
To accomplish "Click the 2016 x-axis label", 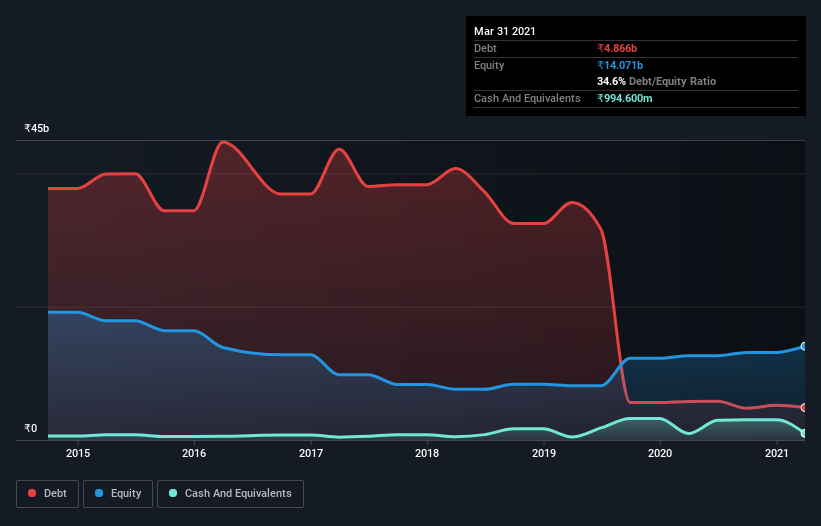I will tap(194, 453).
